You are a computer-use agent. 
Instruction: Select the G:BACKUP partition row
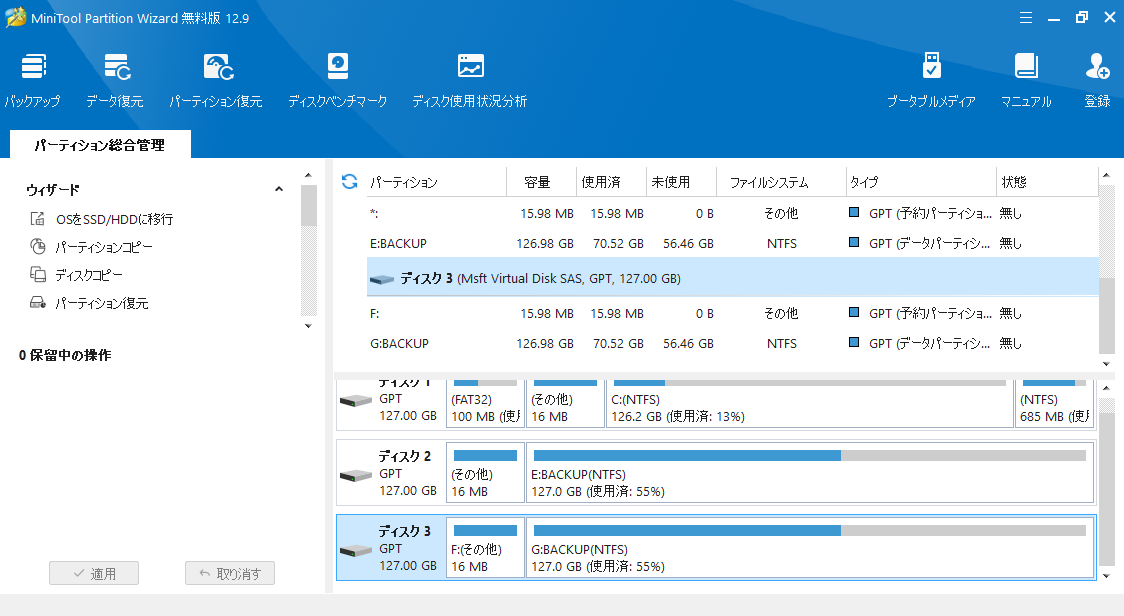(732, 343)
